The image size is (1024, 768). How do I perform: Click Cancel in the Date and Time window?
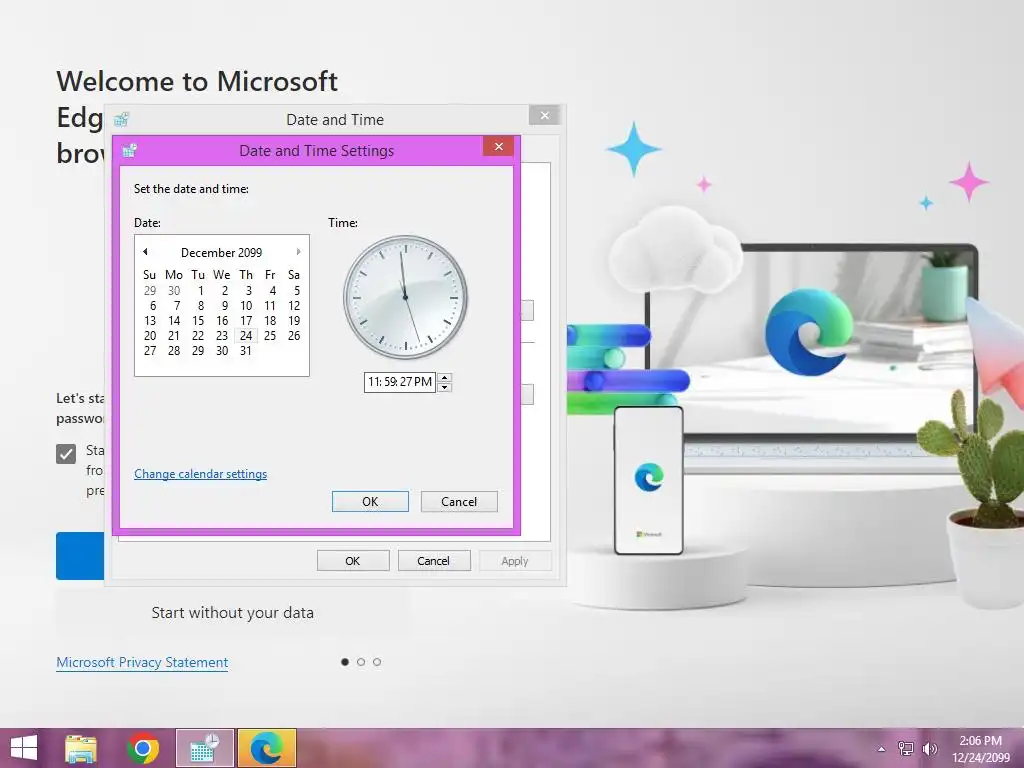coord(434,561)
